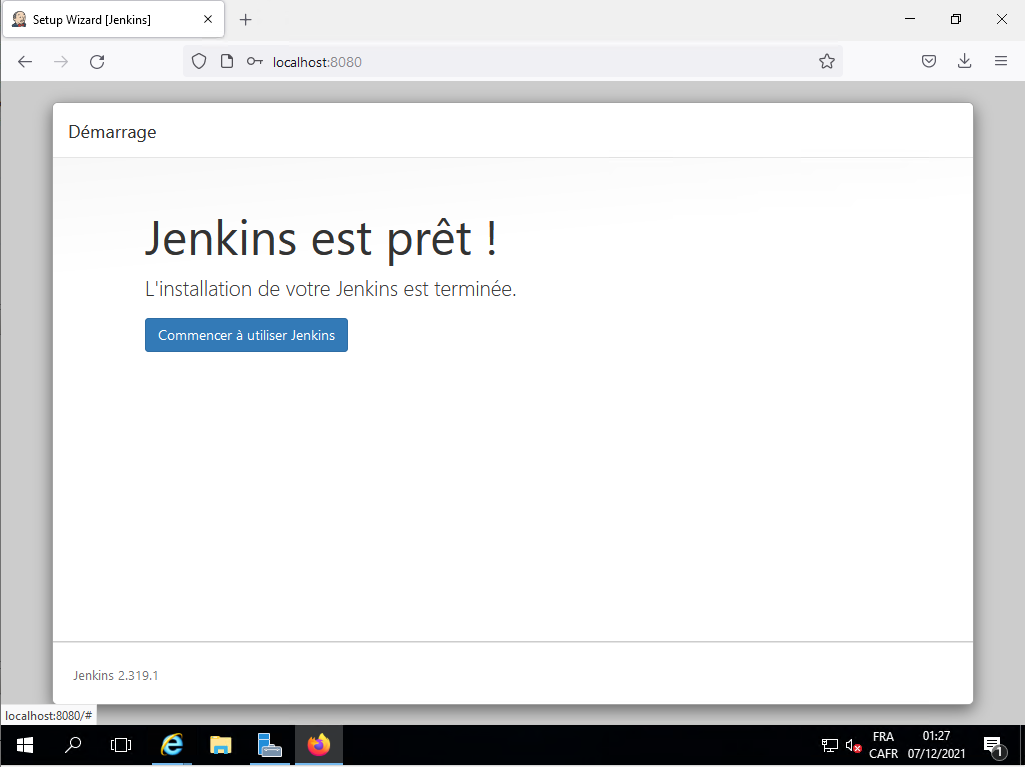Open File Explorer from the taskbar
Image resolution: width=1025 pixels, height=767 pixels.
[x=221, y=745]
